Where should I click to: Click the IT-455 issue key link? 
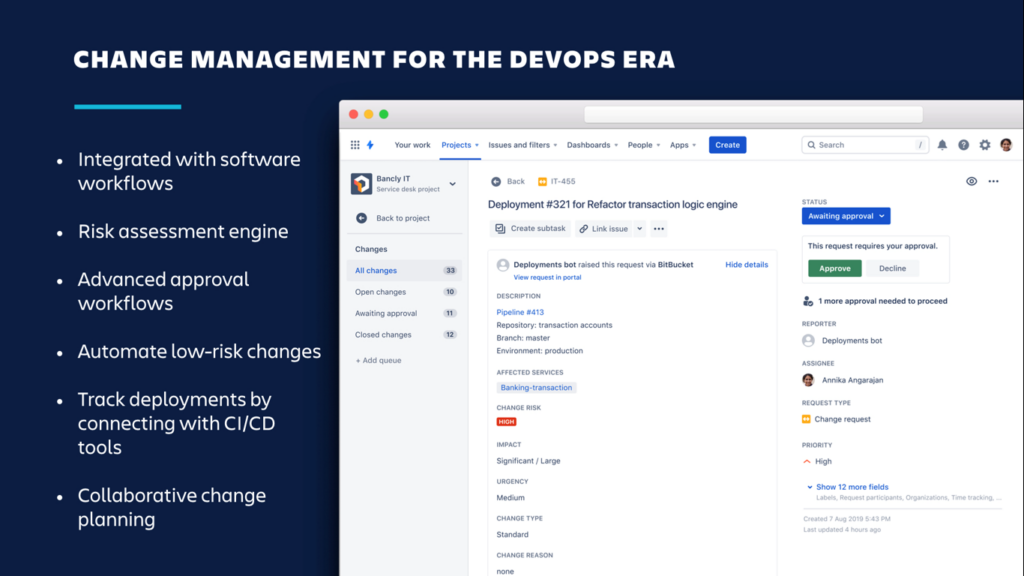563,182
